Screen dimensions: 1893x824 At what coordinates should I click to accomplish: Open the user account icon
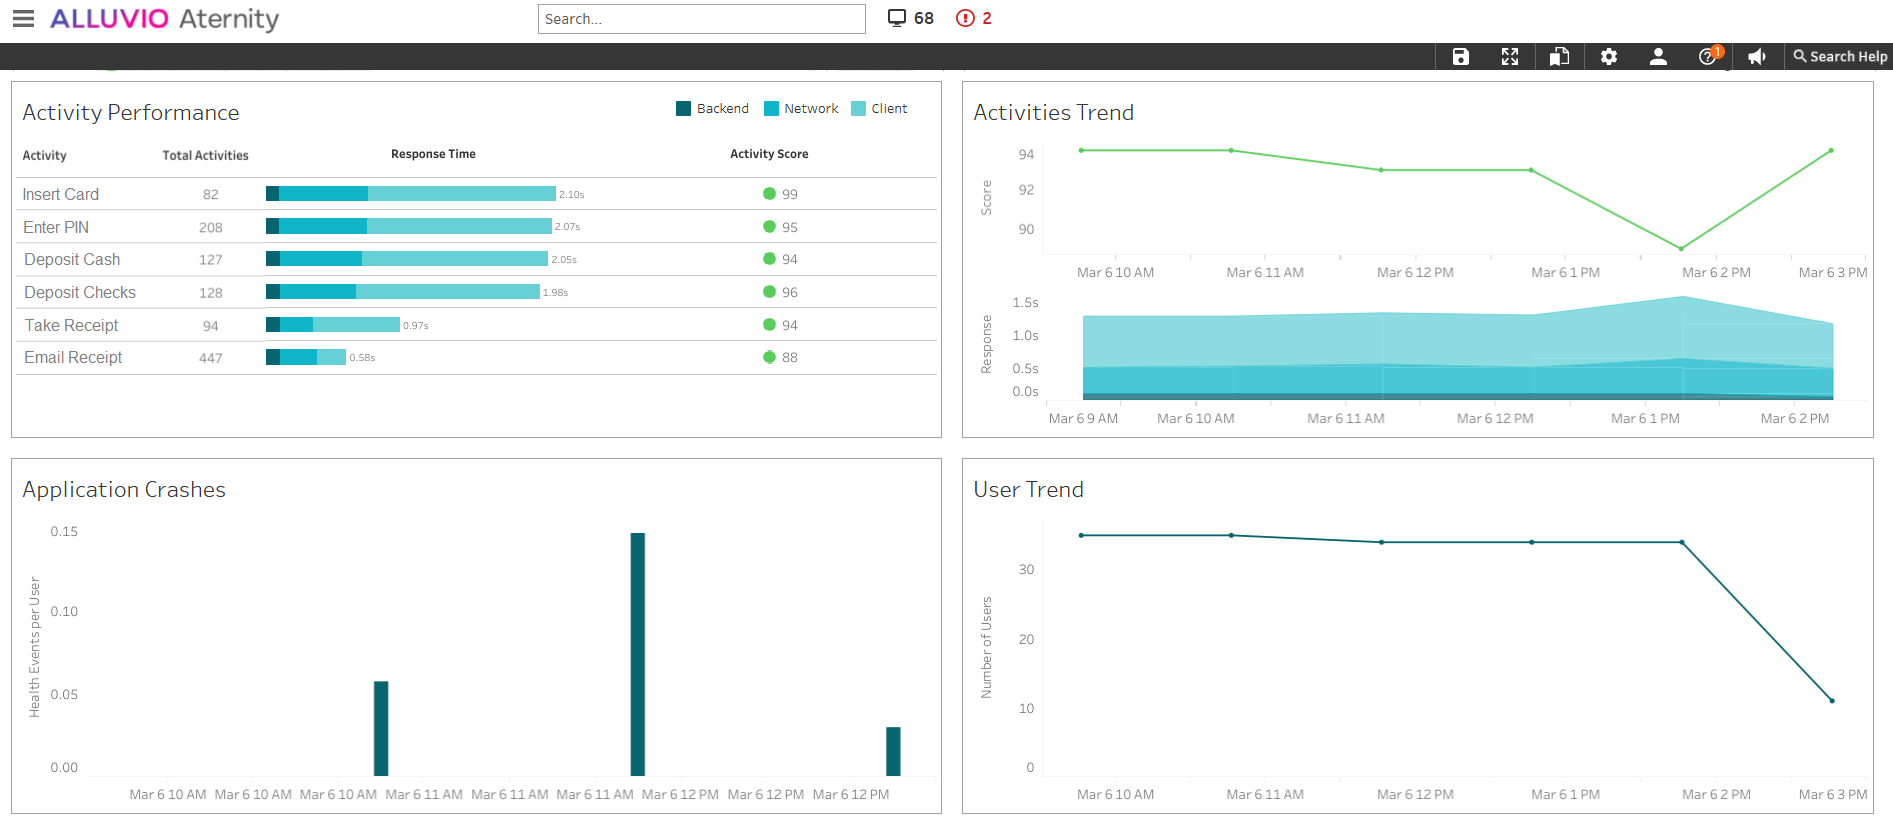point(1658,57)
